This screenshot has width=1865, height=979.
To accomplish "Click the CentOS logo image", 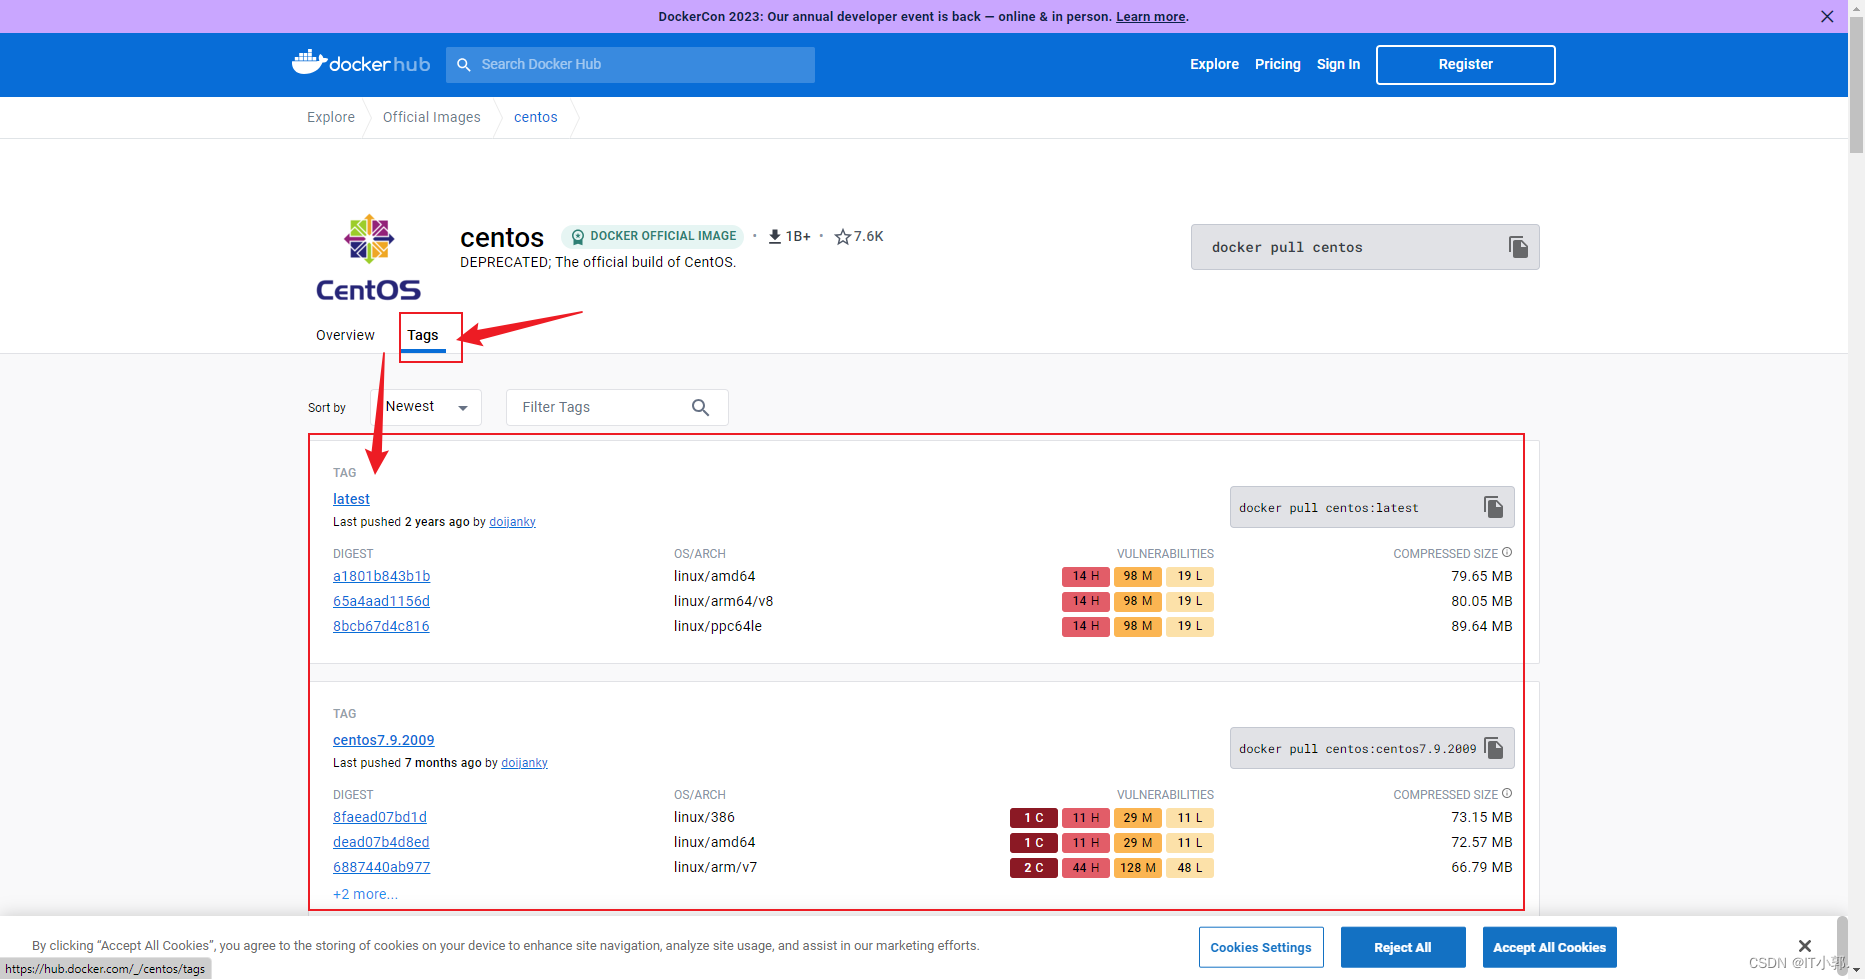I will [x=369, y=257].
